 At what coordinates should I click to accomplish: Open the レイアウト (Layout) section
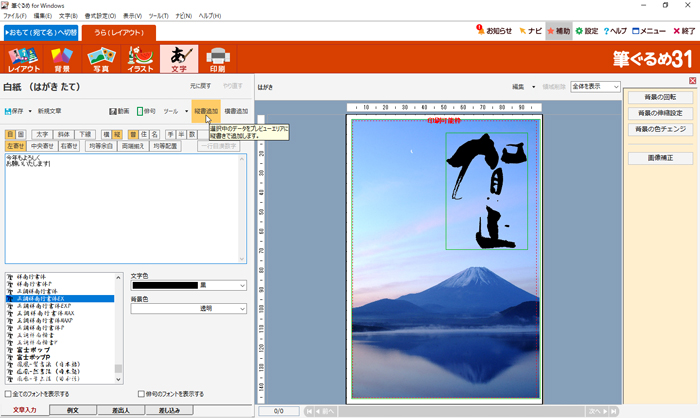point(23,60)
